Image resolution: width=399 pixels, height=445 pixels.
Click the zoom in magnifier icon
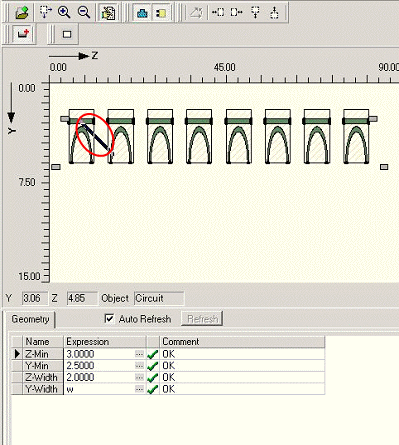(x=64, y=12)
